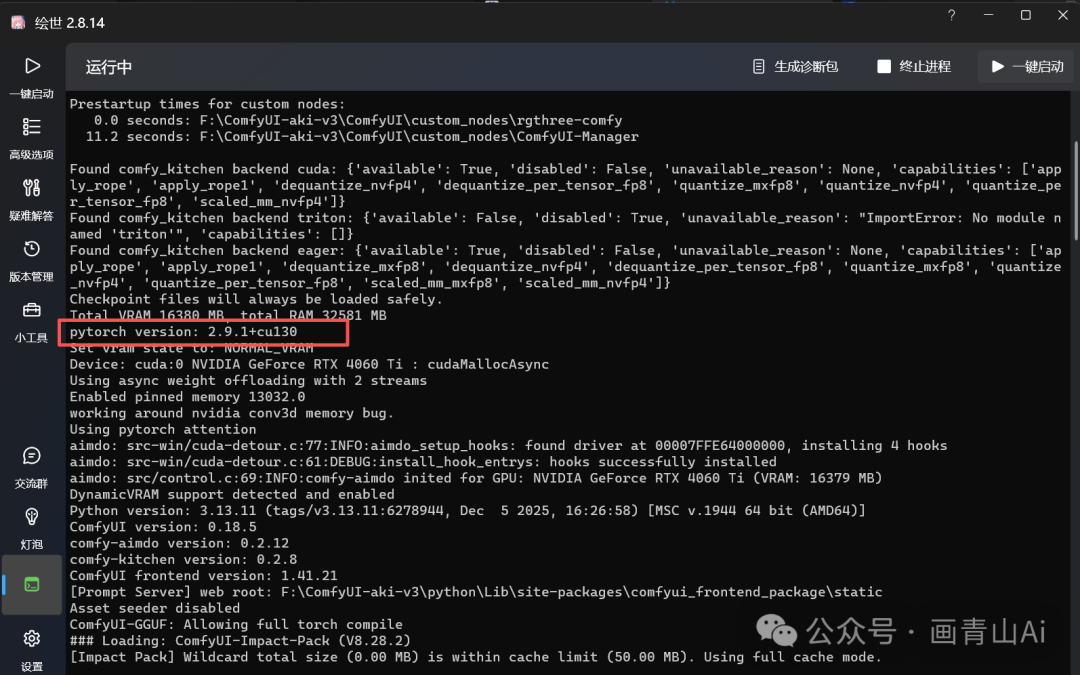Click the 绘世 app logo in title bar
1080x675 pixels.
(x=17, y=22)
